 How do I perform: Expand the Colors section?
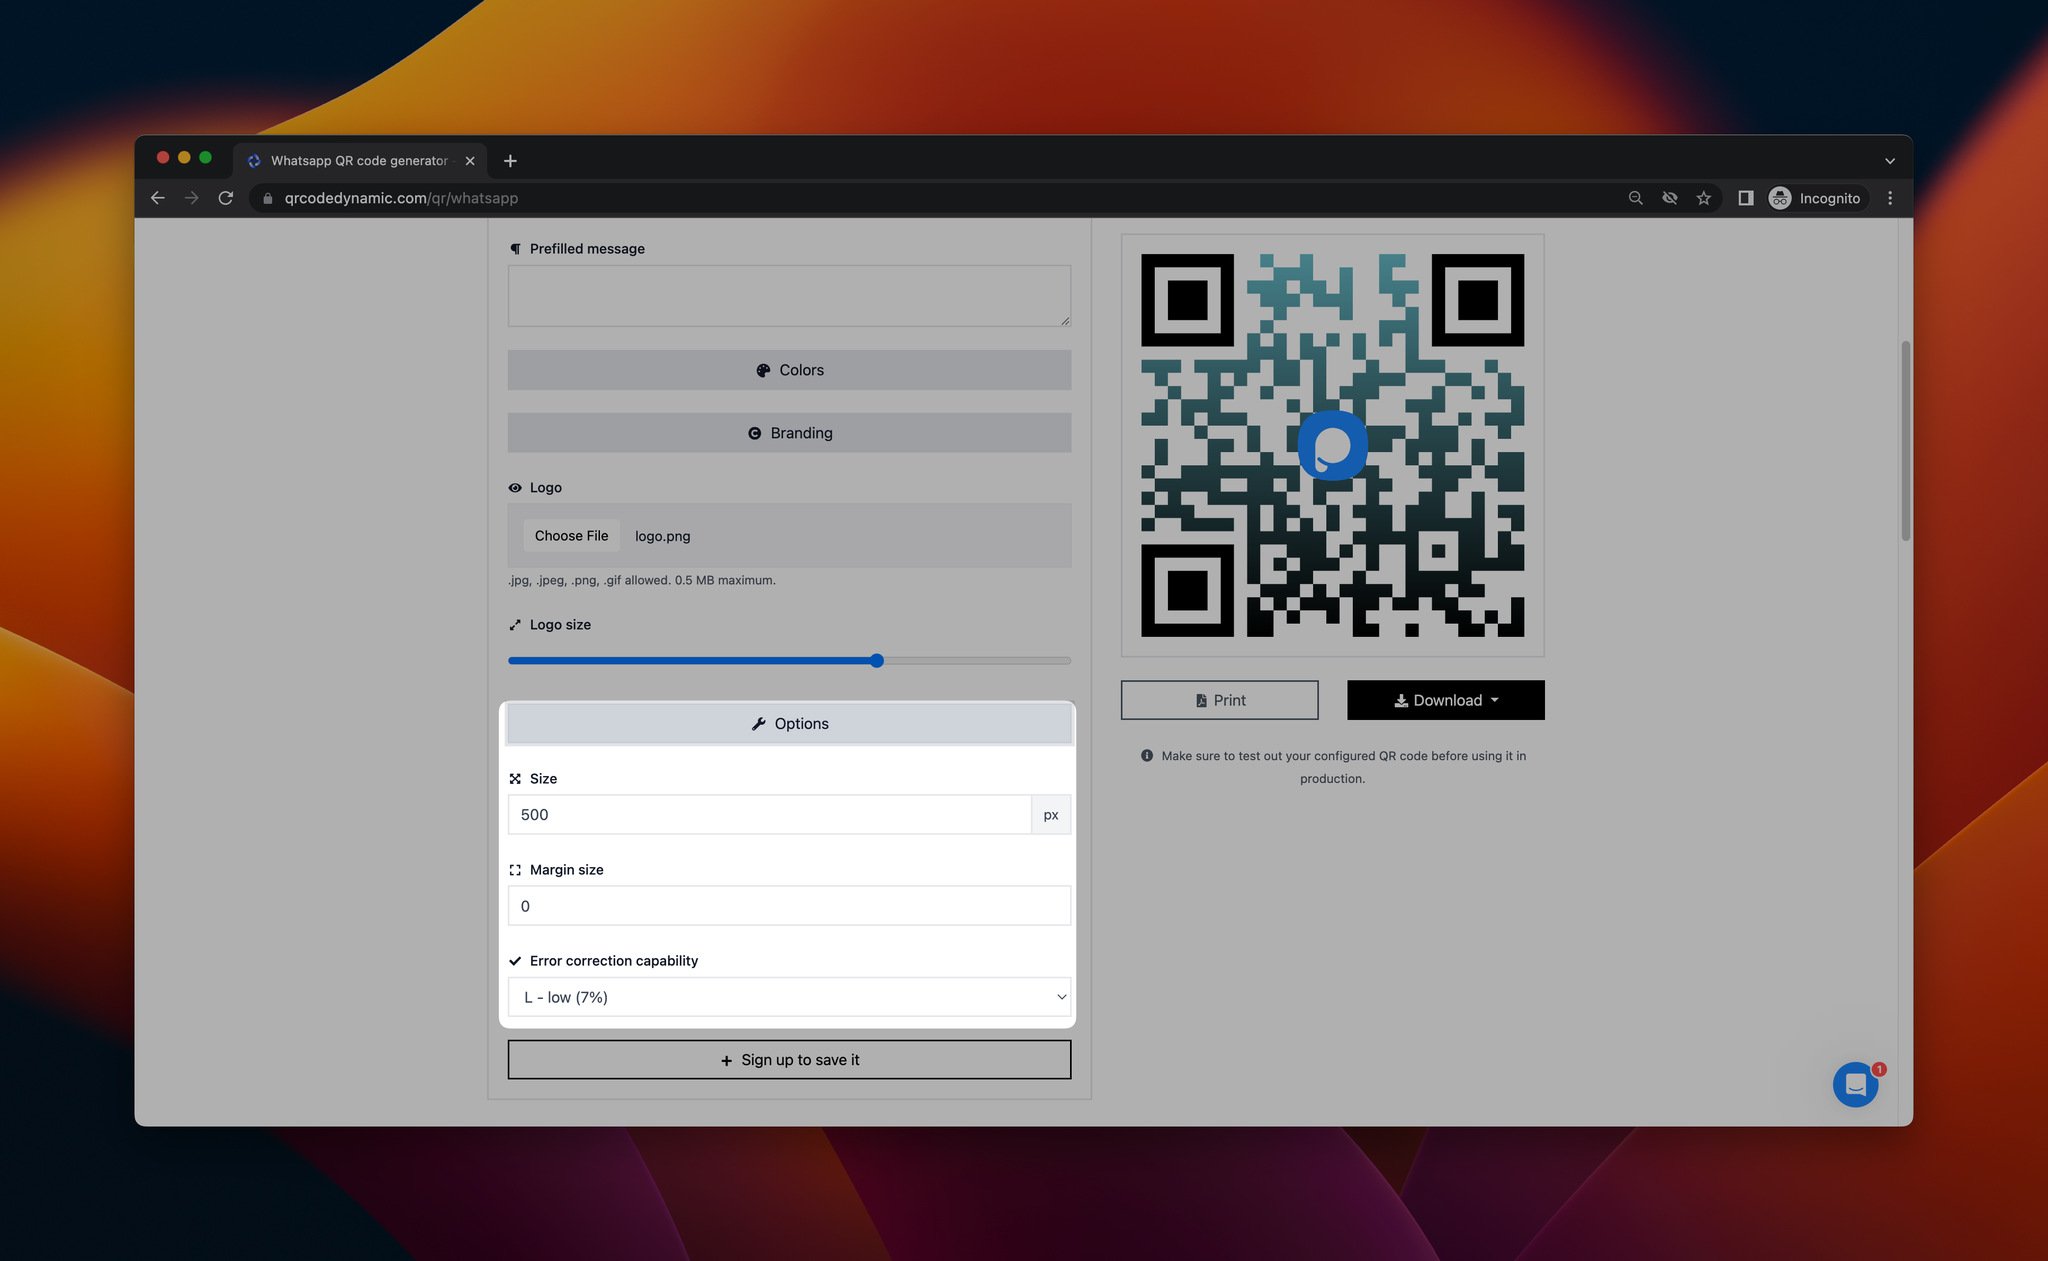coord(789,370)
